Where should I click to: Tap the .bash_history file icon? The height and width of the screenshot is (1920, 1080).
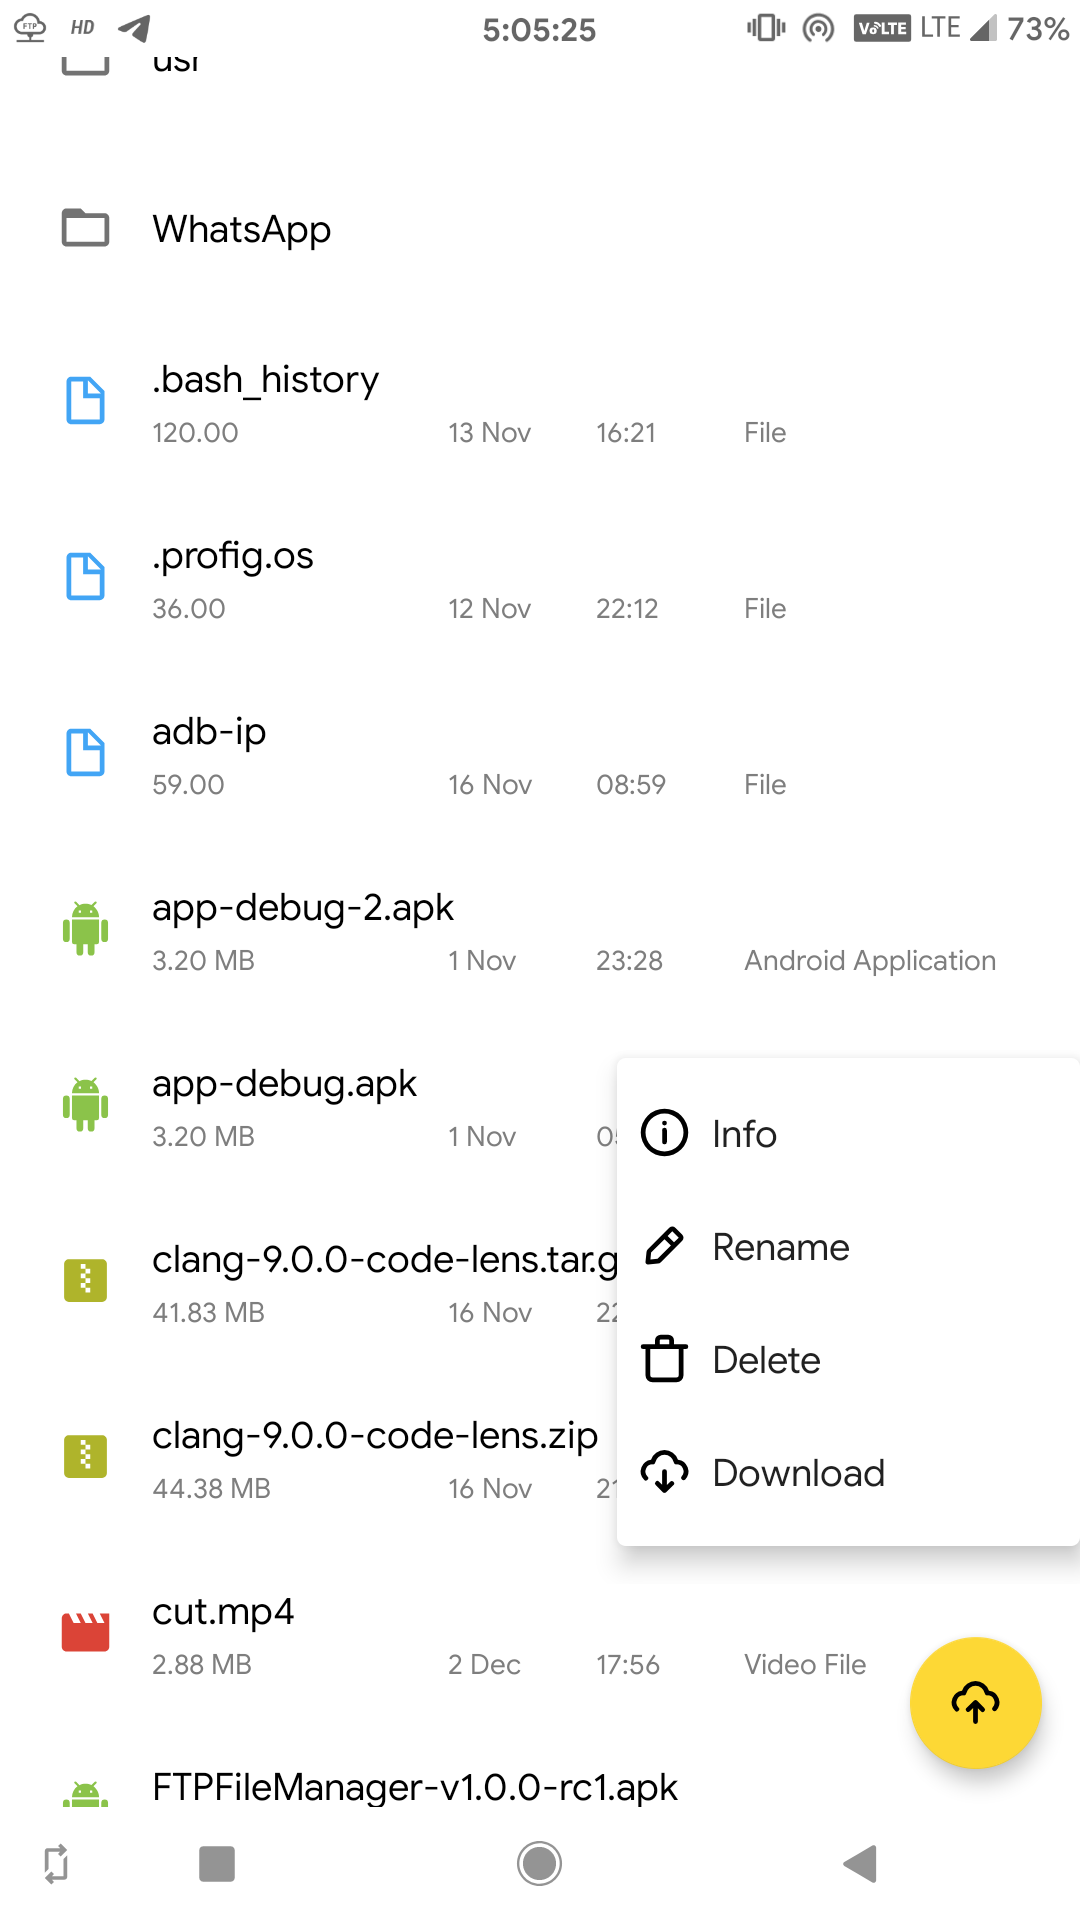(x=86, y=401)
